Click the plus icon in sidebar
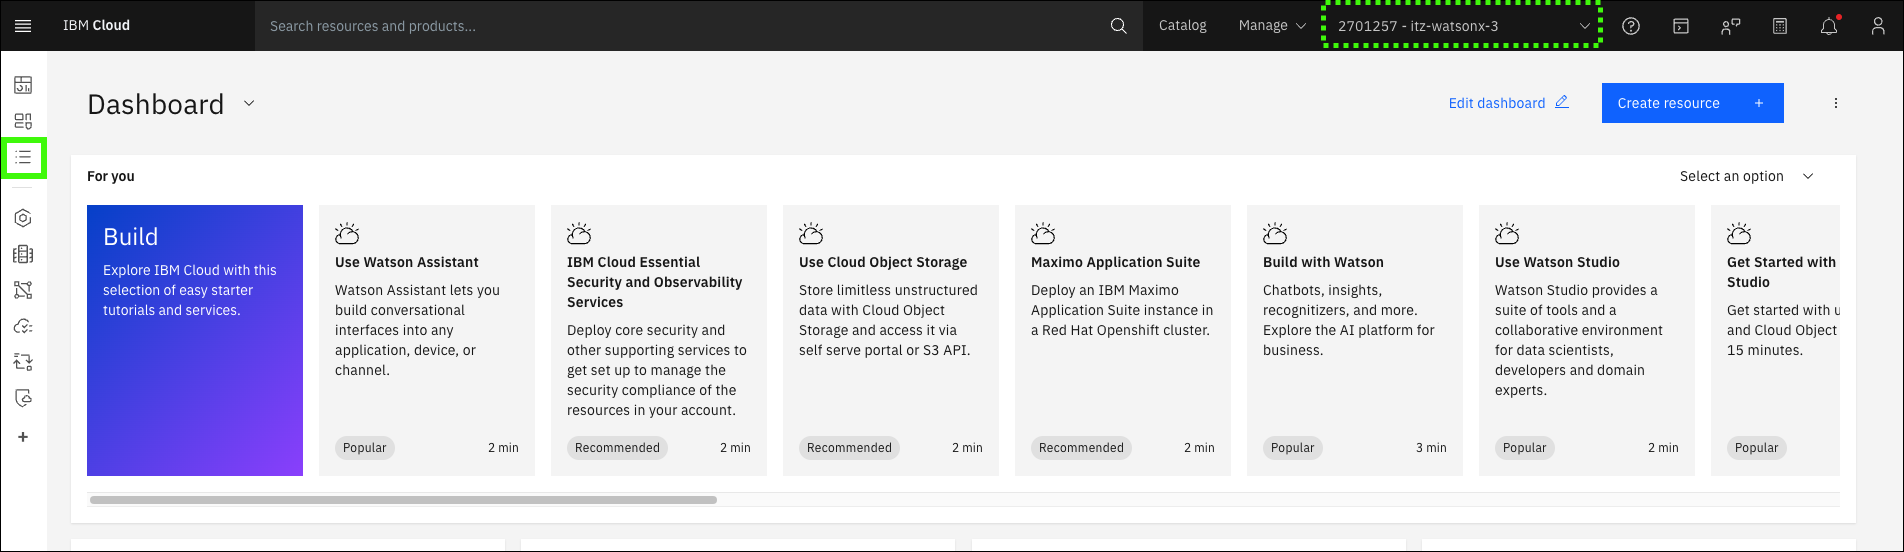This screenshot has height=552, width=1904. [23, 437]
